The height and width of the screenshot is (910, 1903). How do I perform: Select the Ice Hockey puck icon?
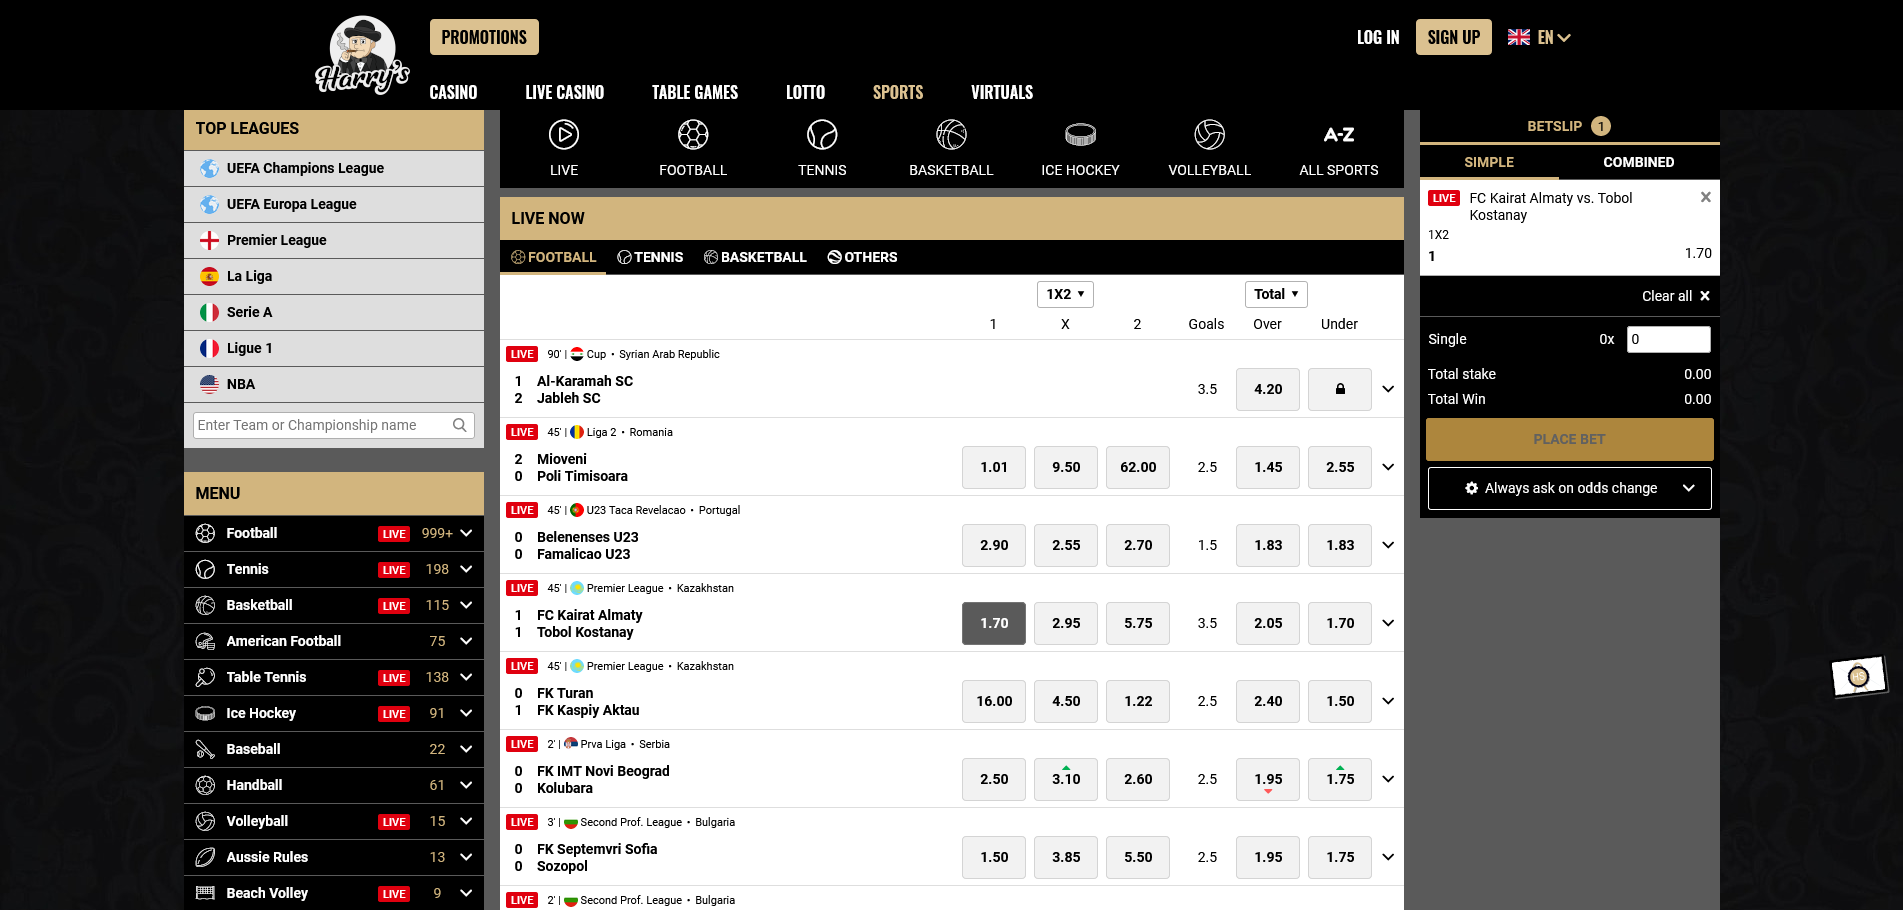pos(1080,135)
